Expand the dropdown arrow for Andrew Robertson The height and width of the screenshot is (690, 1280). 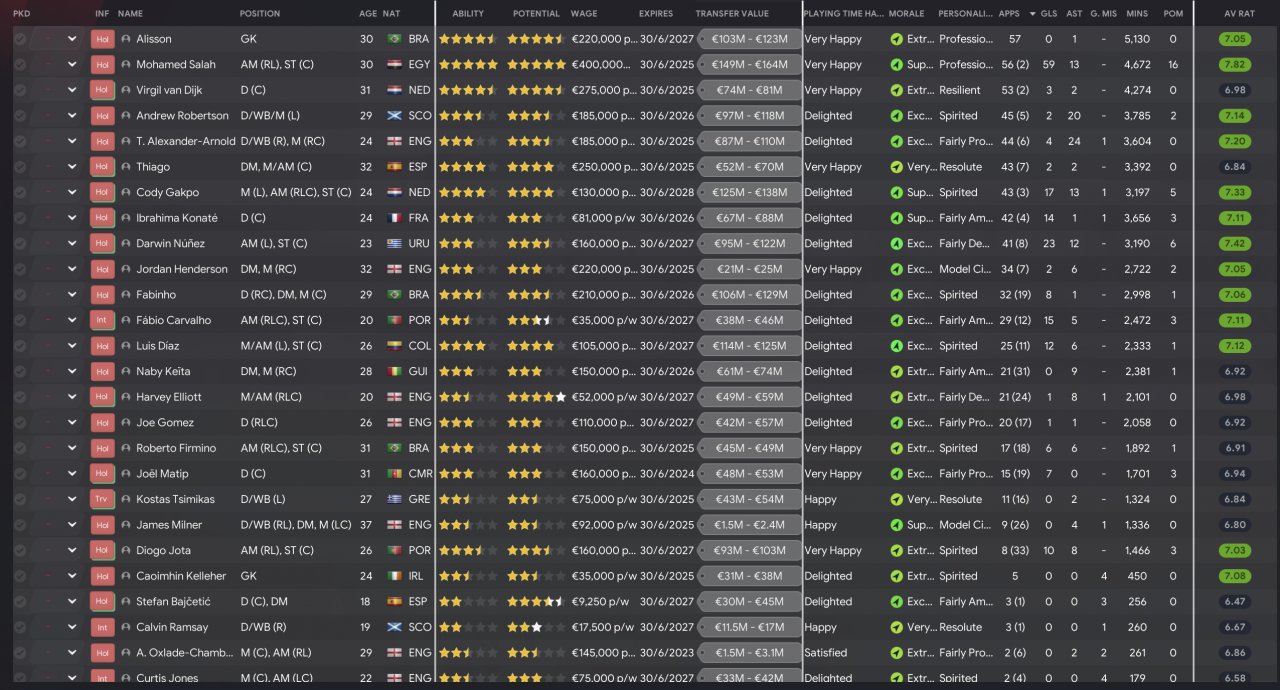[72, 116]
